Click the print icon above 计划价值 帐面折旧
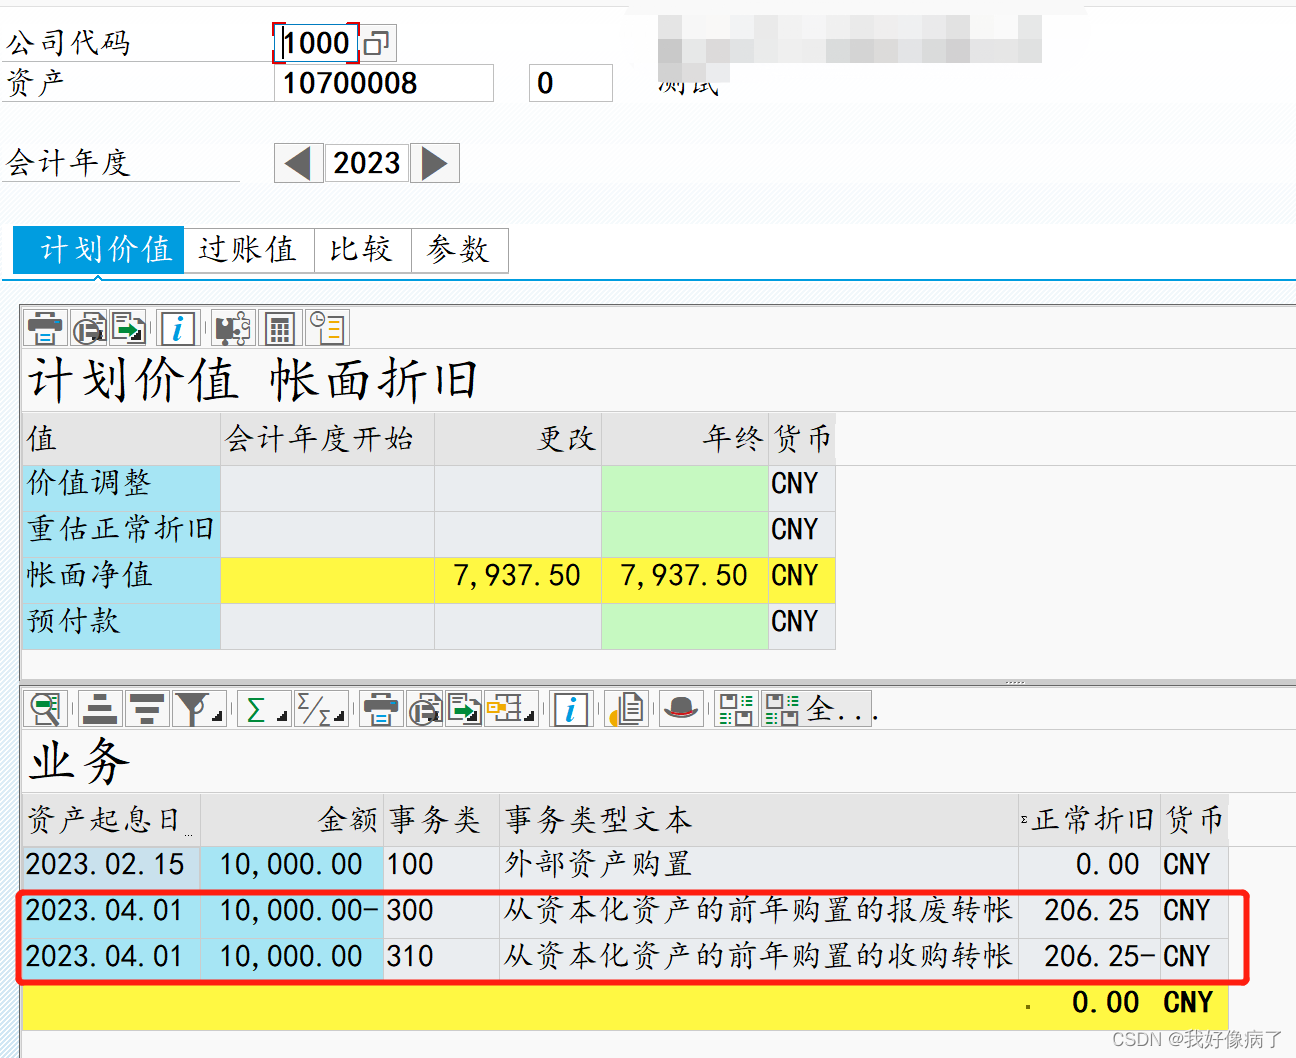Image resolution: width=1296 pixels, height=1058 pixels. 45,328
